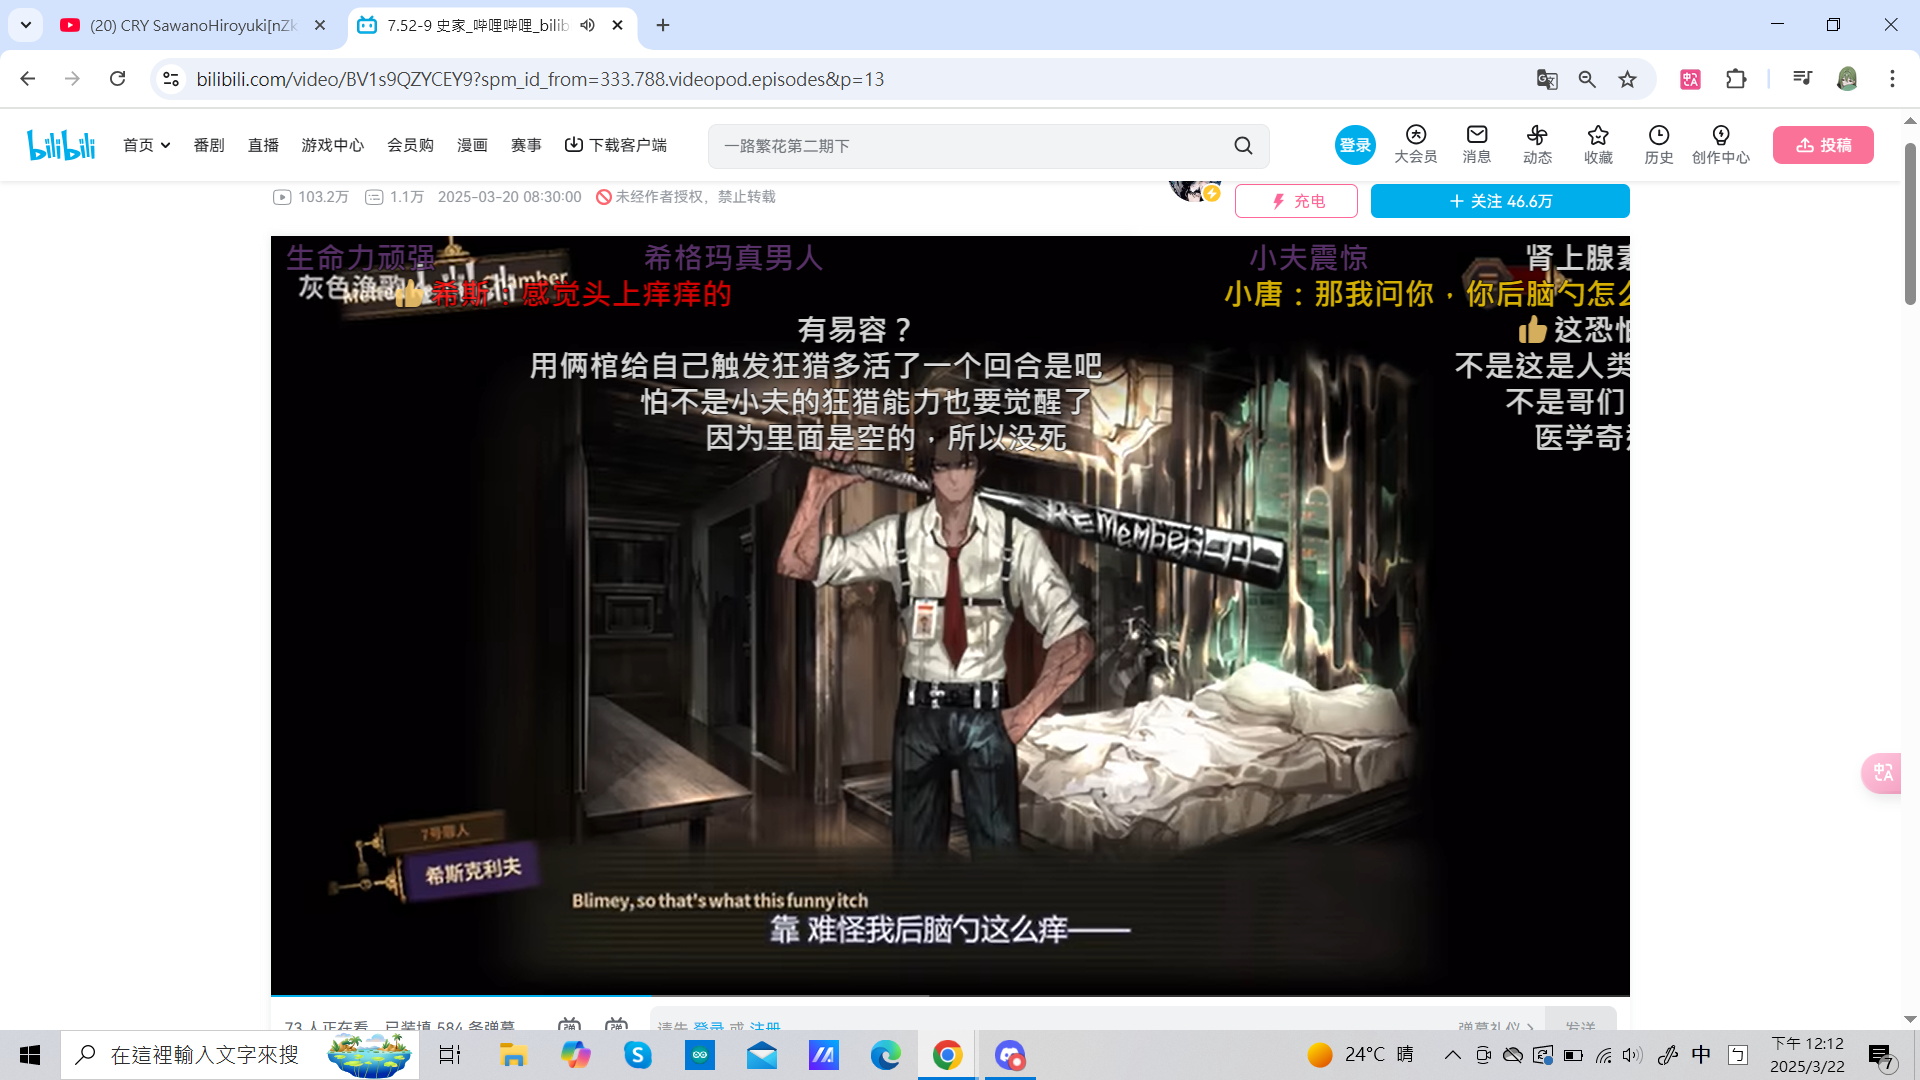Toggle danmaku display switch below the video
This screenshot has width=1920, height=1080.
569,1025
